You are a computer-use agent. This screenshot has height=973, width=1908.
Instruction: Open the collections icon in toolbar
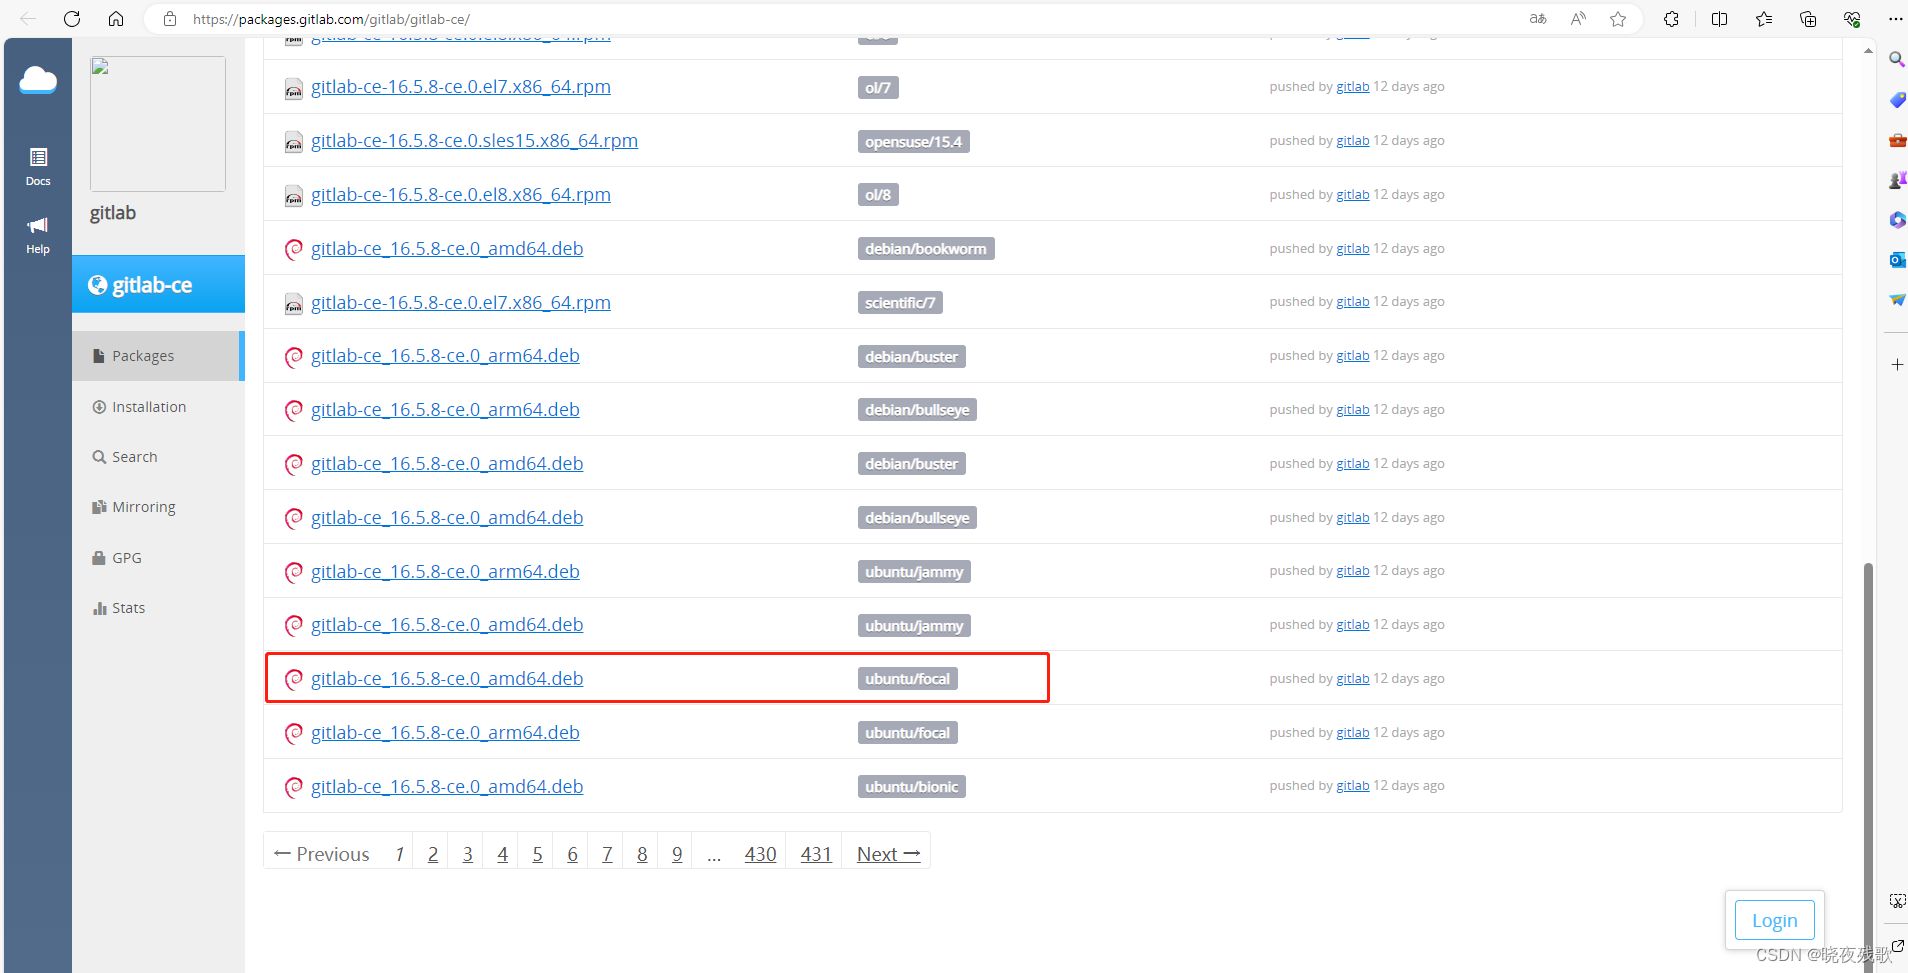click(x=1808, y=19)
